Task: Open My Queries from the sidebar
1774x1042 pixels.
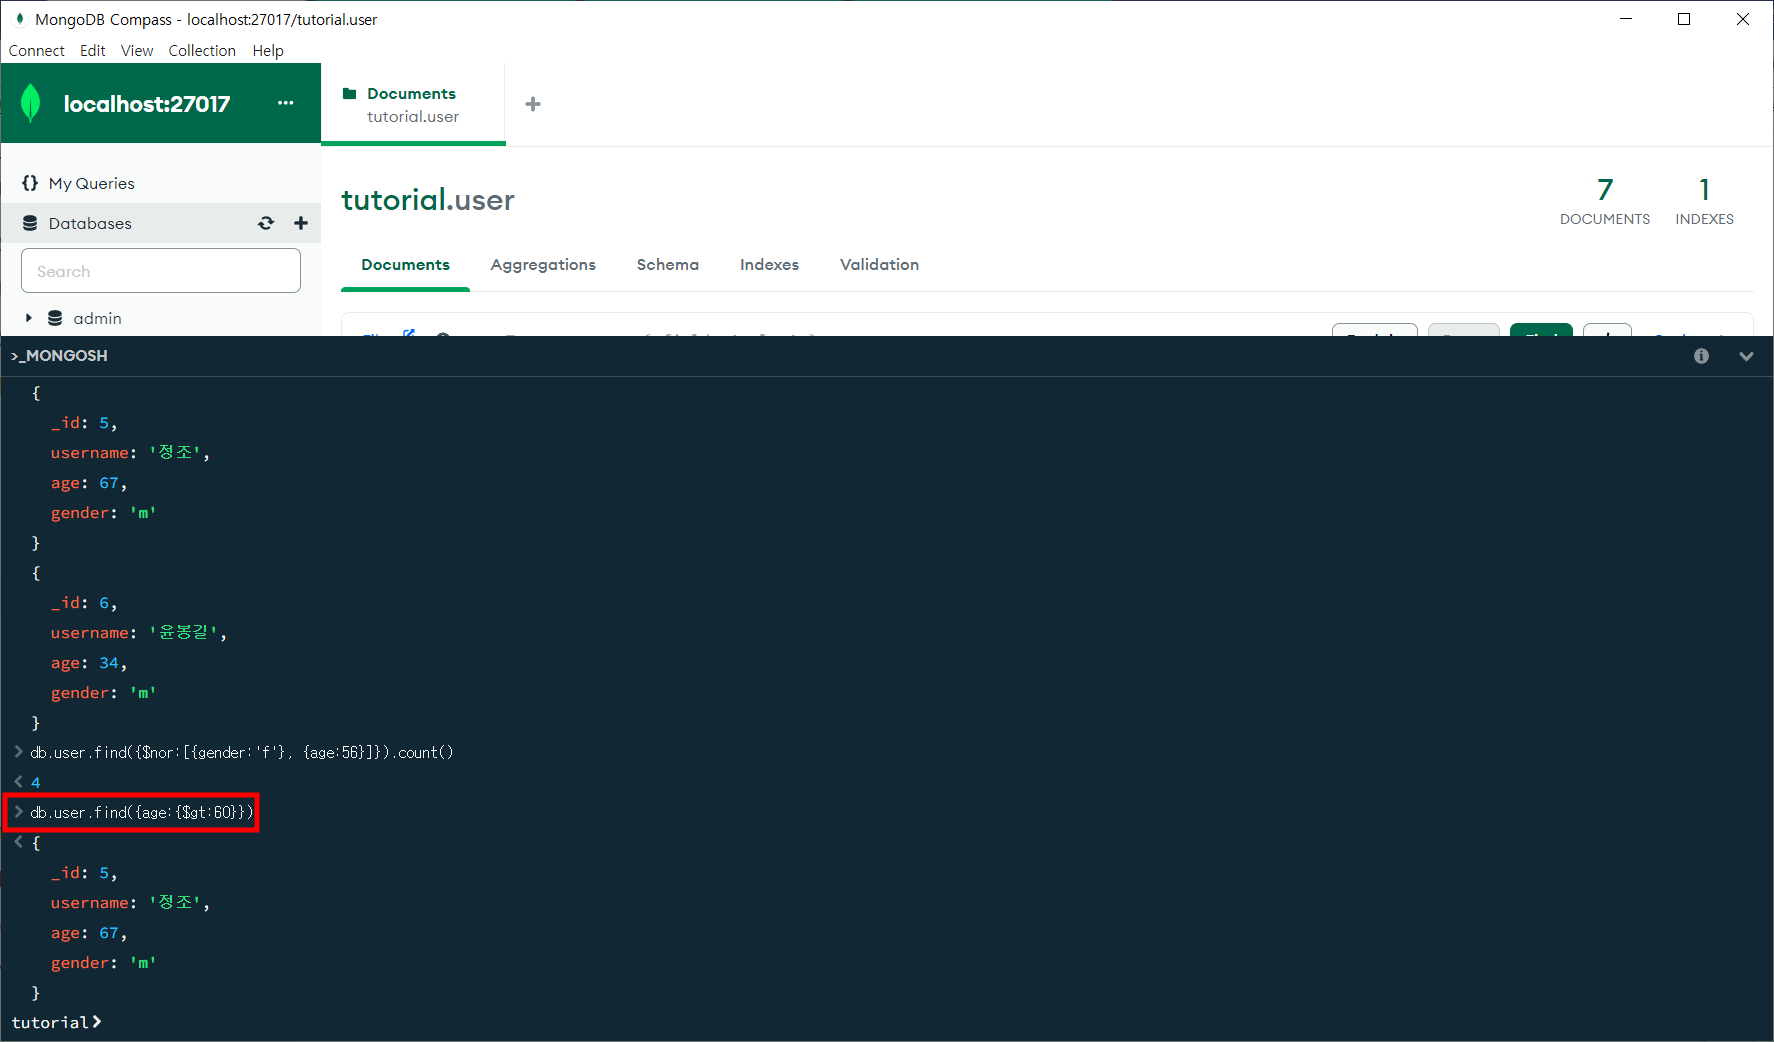Action: coord(91,183)
